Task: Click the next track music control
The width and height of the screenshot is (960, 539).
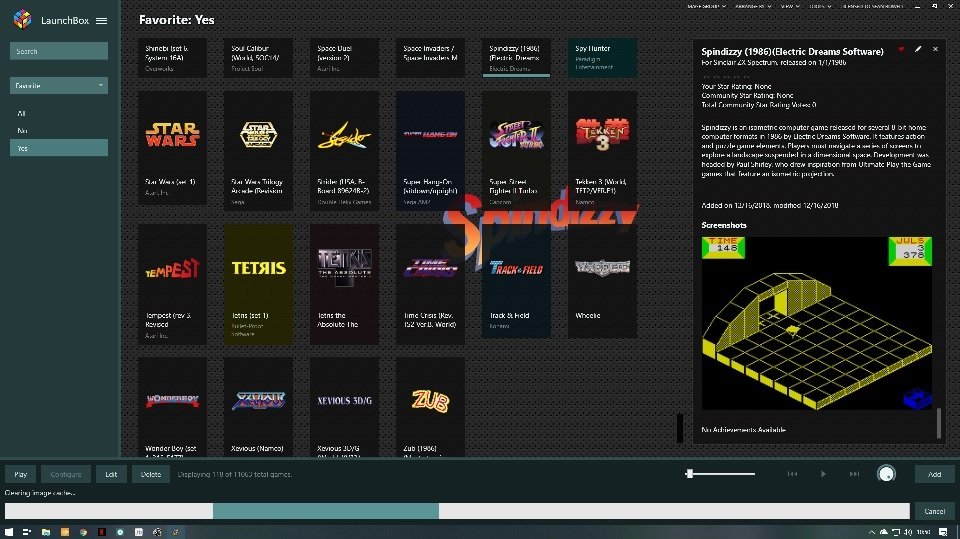Action: pyautogui.click(x=854, y=474)
